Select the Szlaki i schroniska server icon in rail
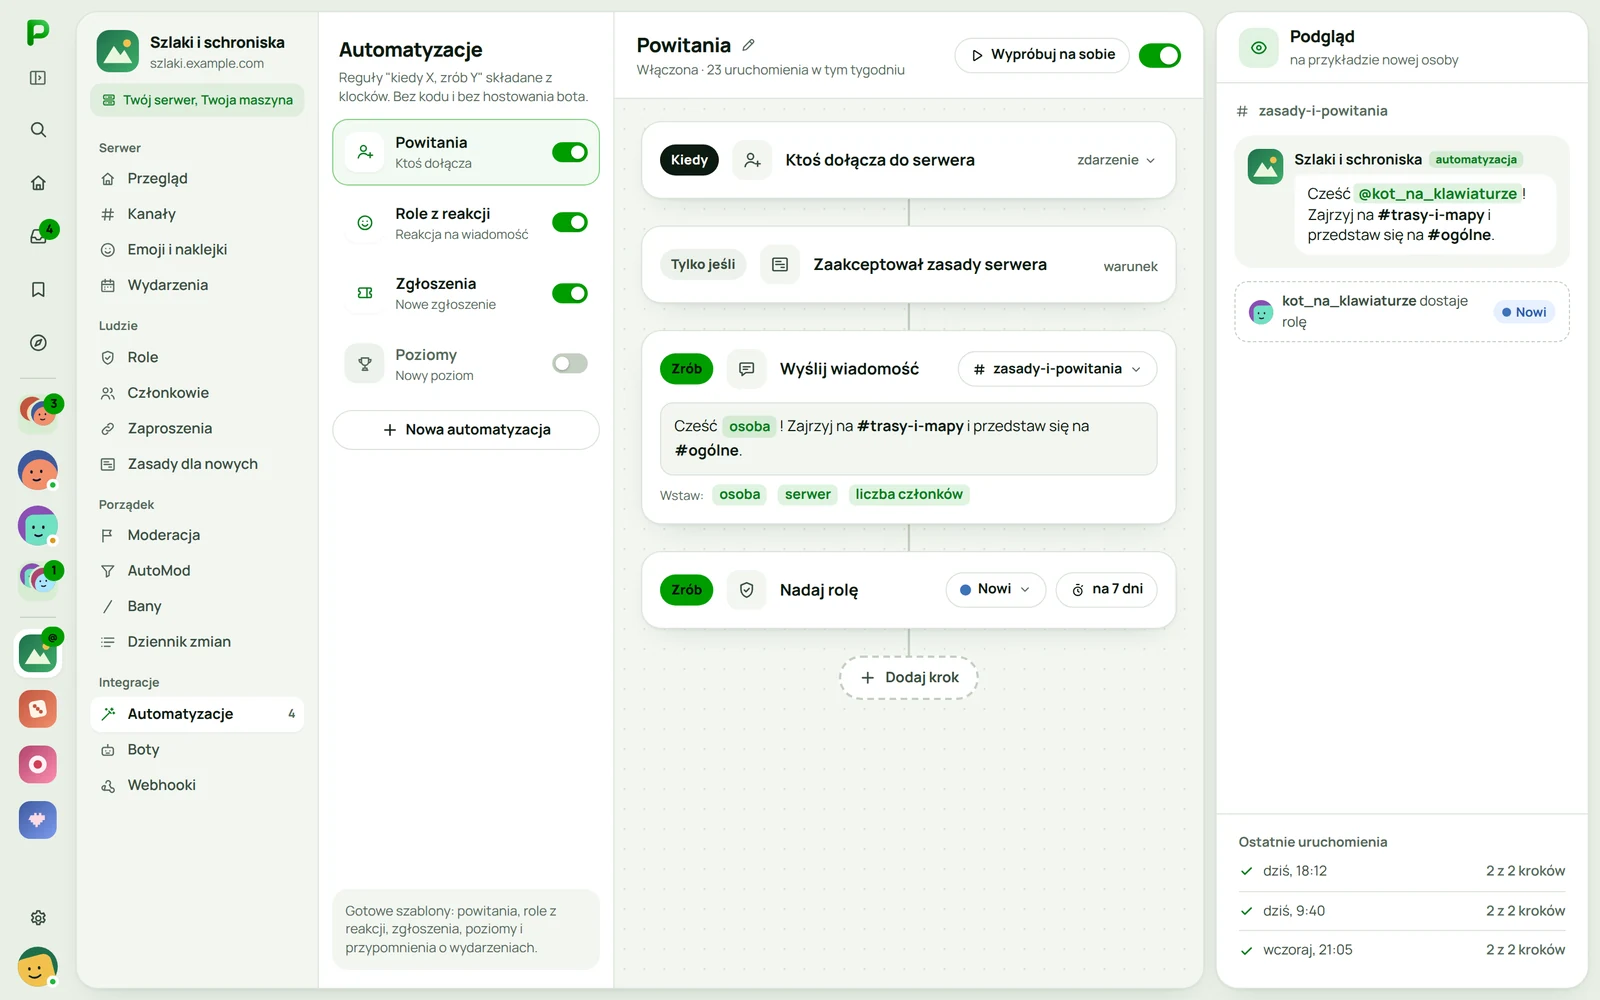The image size is (1600, 1000). [38, 654]
